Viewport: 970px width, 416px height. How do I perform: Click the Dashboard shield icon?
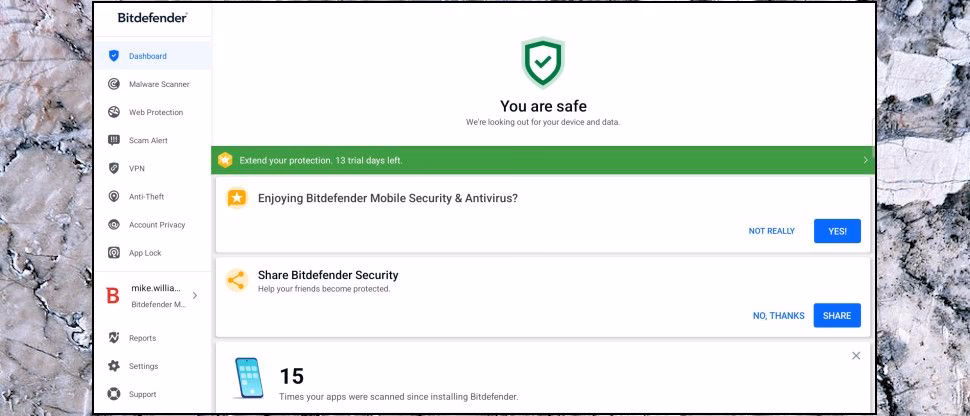(114, 56)
